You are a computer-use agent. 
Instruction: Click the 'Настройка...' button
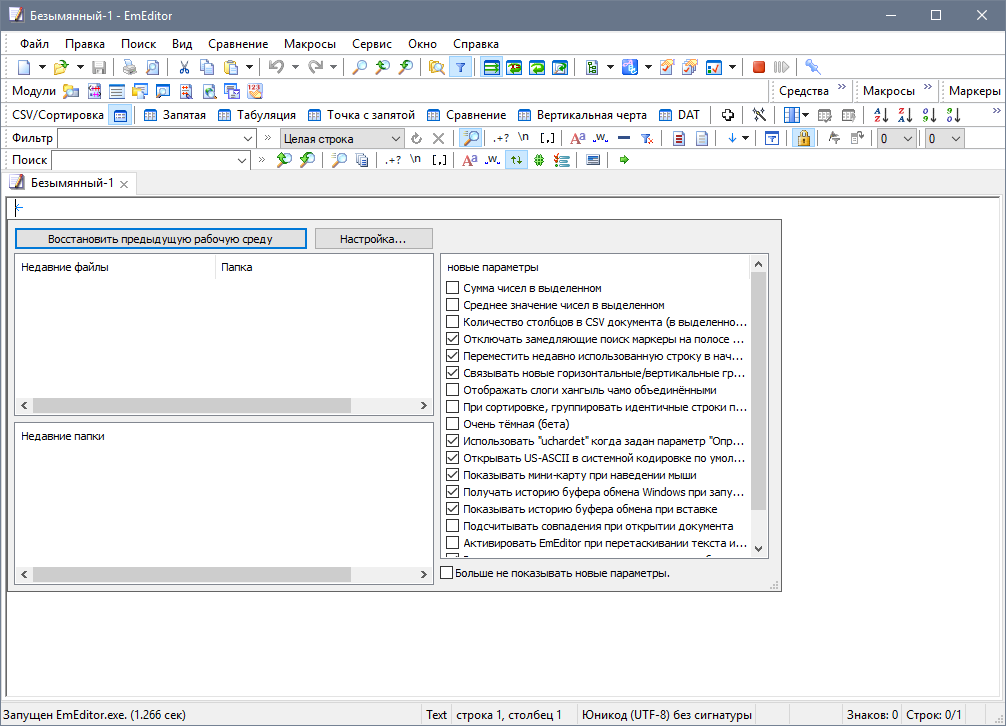click(x=373, y=239)
